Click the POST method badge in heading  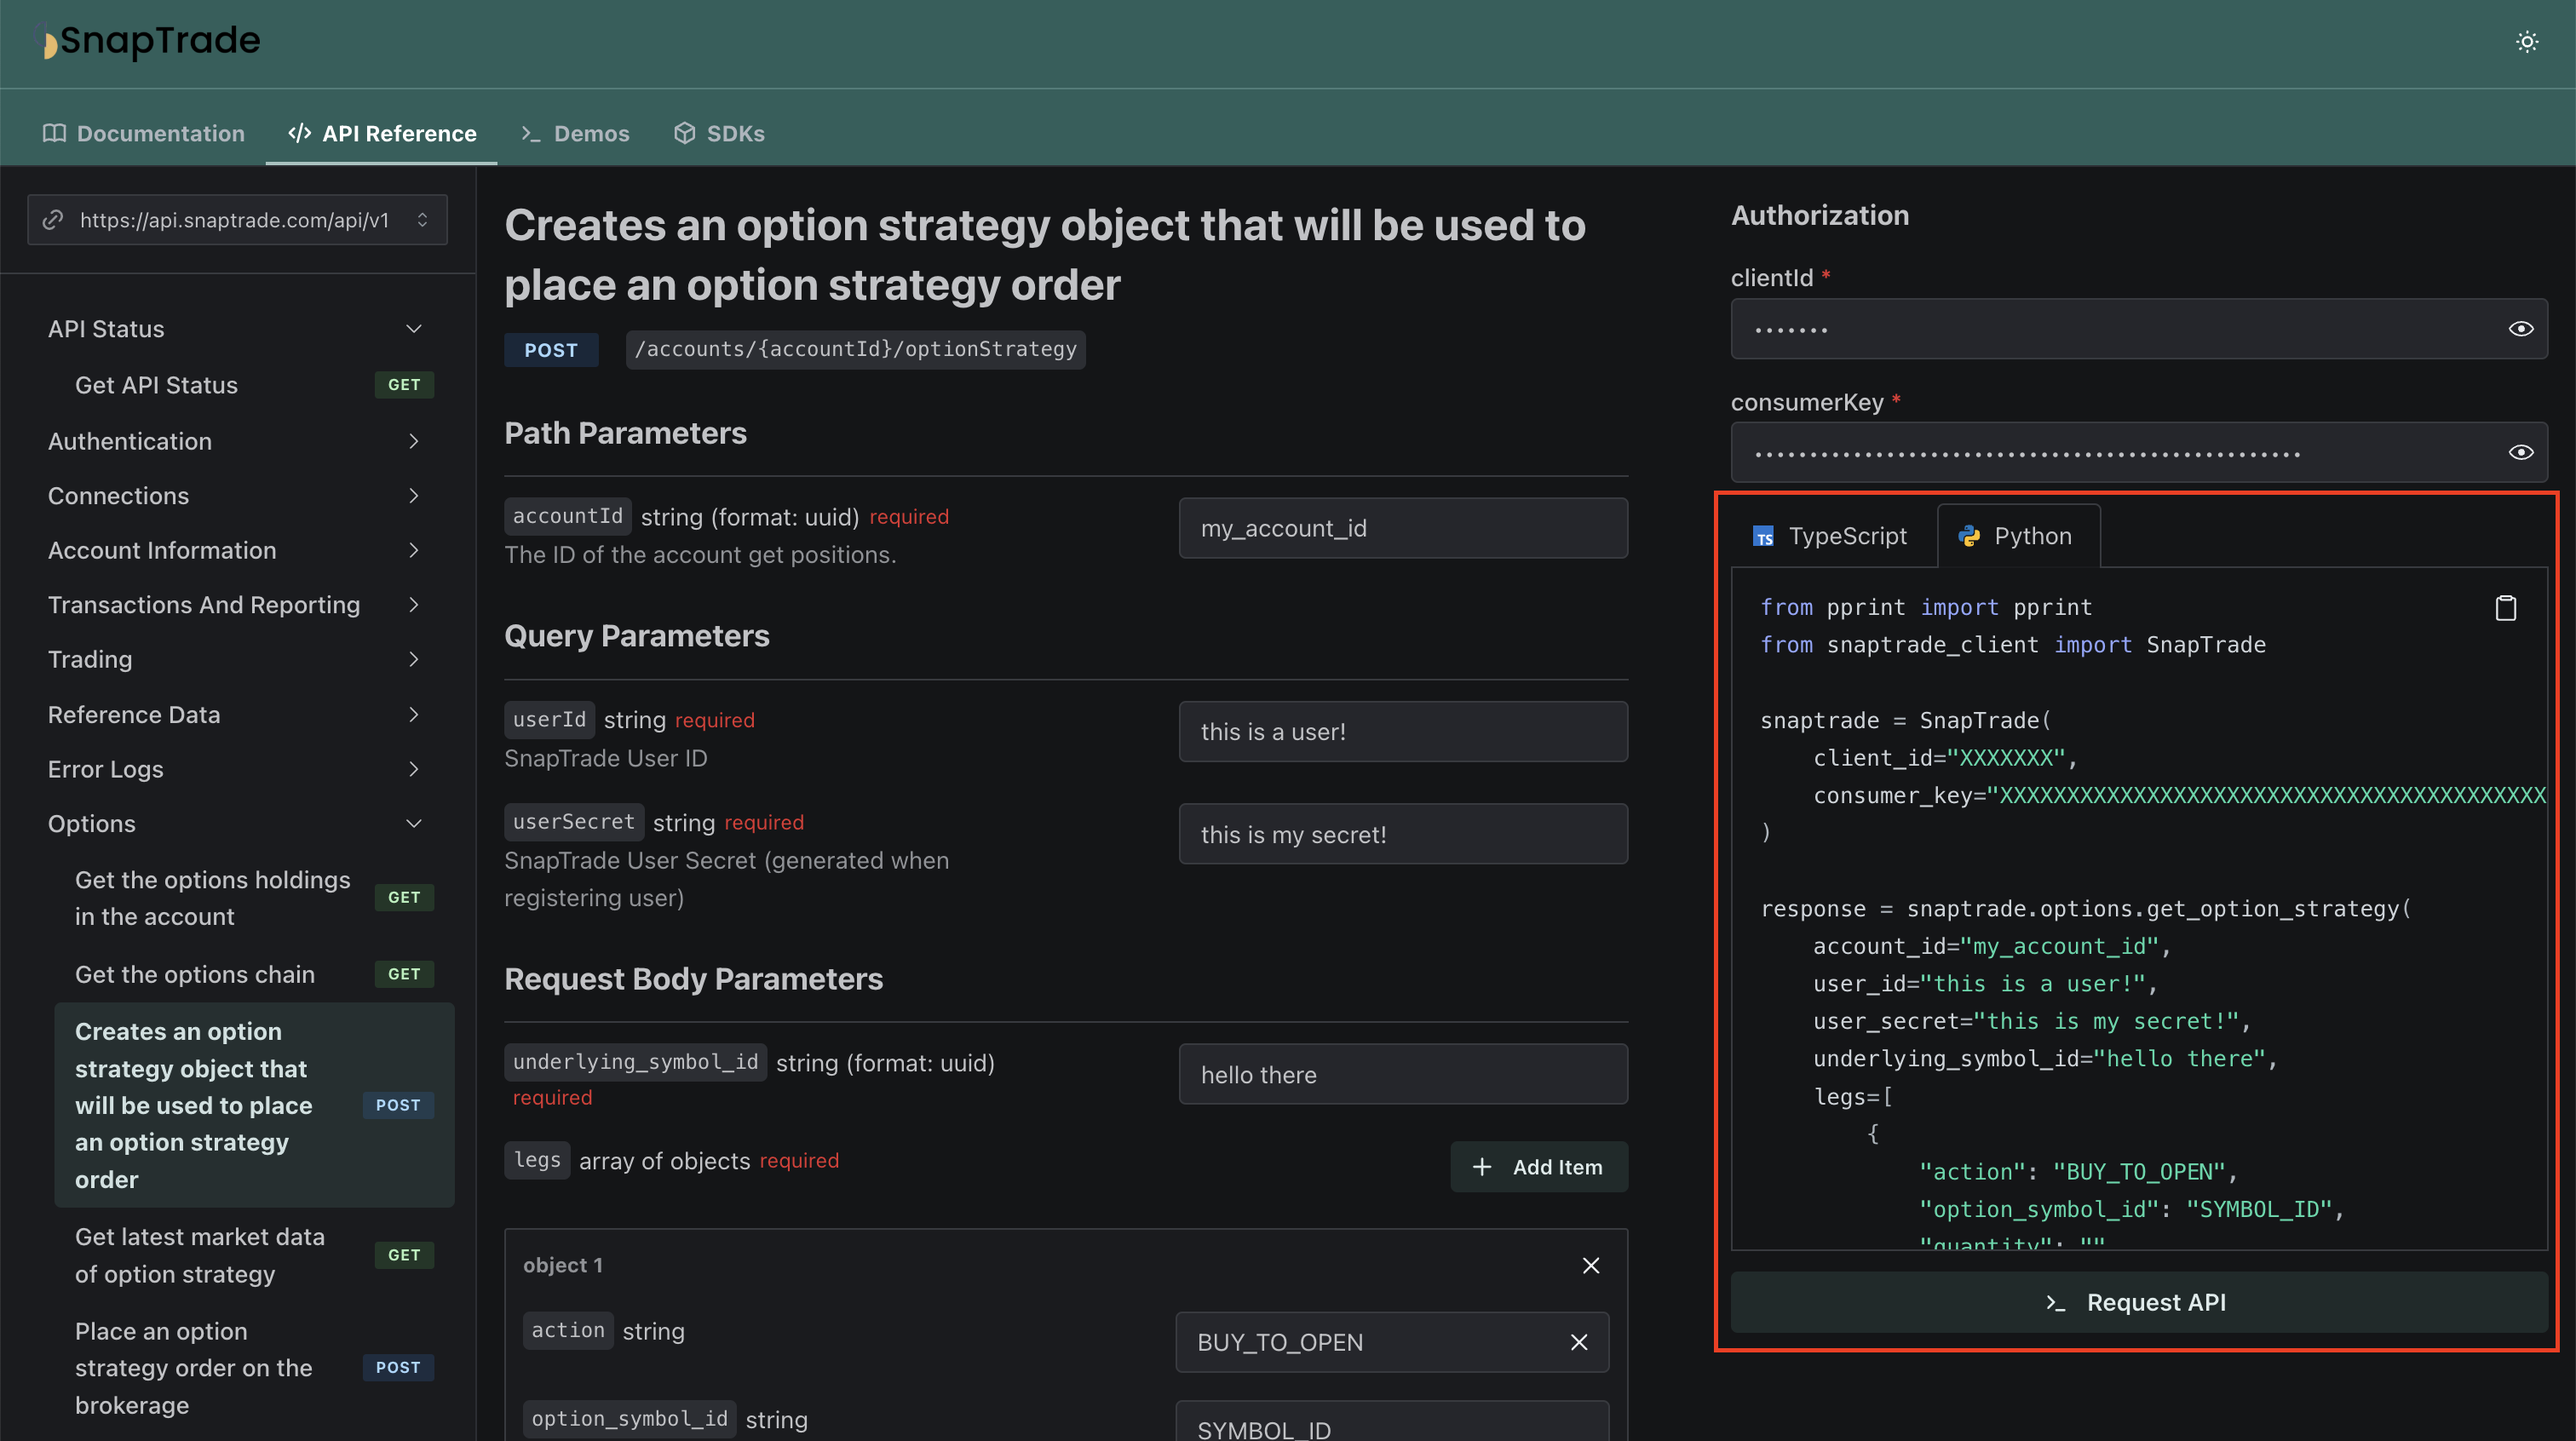(551, 350)
